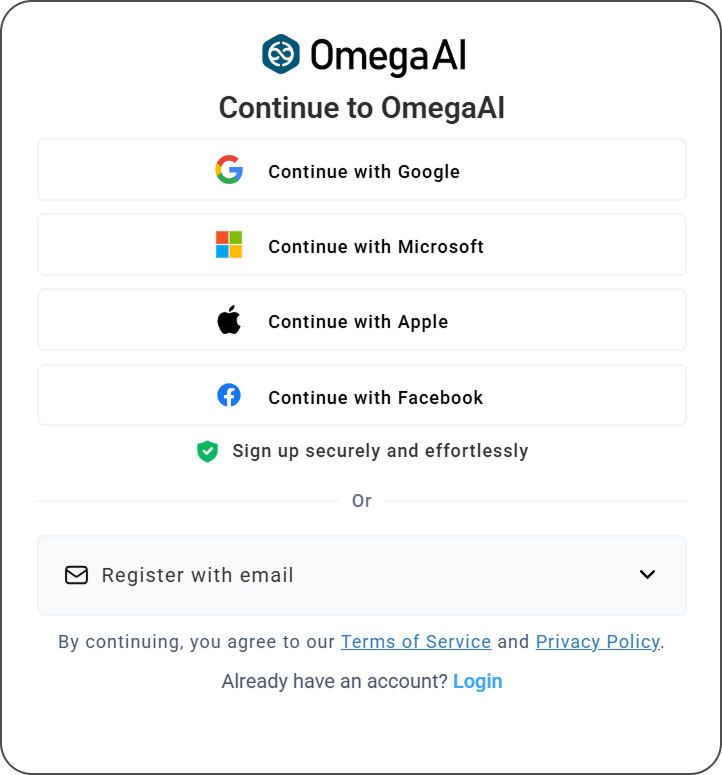Click the OmegaAI hexagon logo icon
This screenshot has width=722, height=775.
click(x=281, y=55)
